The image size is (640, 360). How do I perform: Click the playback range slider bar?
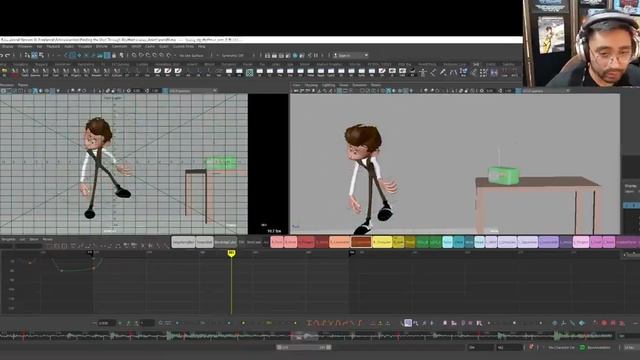[x=303, y=347]
